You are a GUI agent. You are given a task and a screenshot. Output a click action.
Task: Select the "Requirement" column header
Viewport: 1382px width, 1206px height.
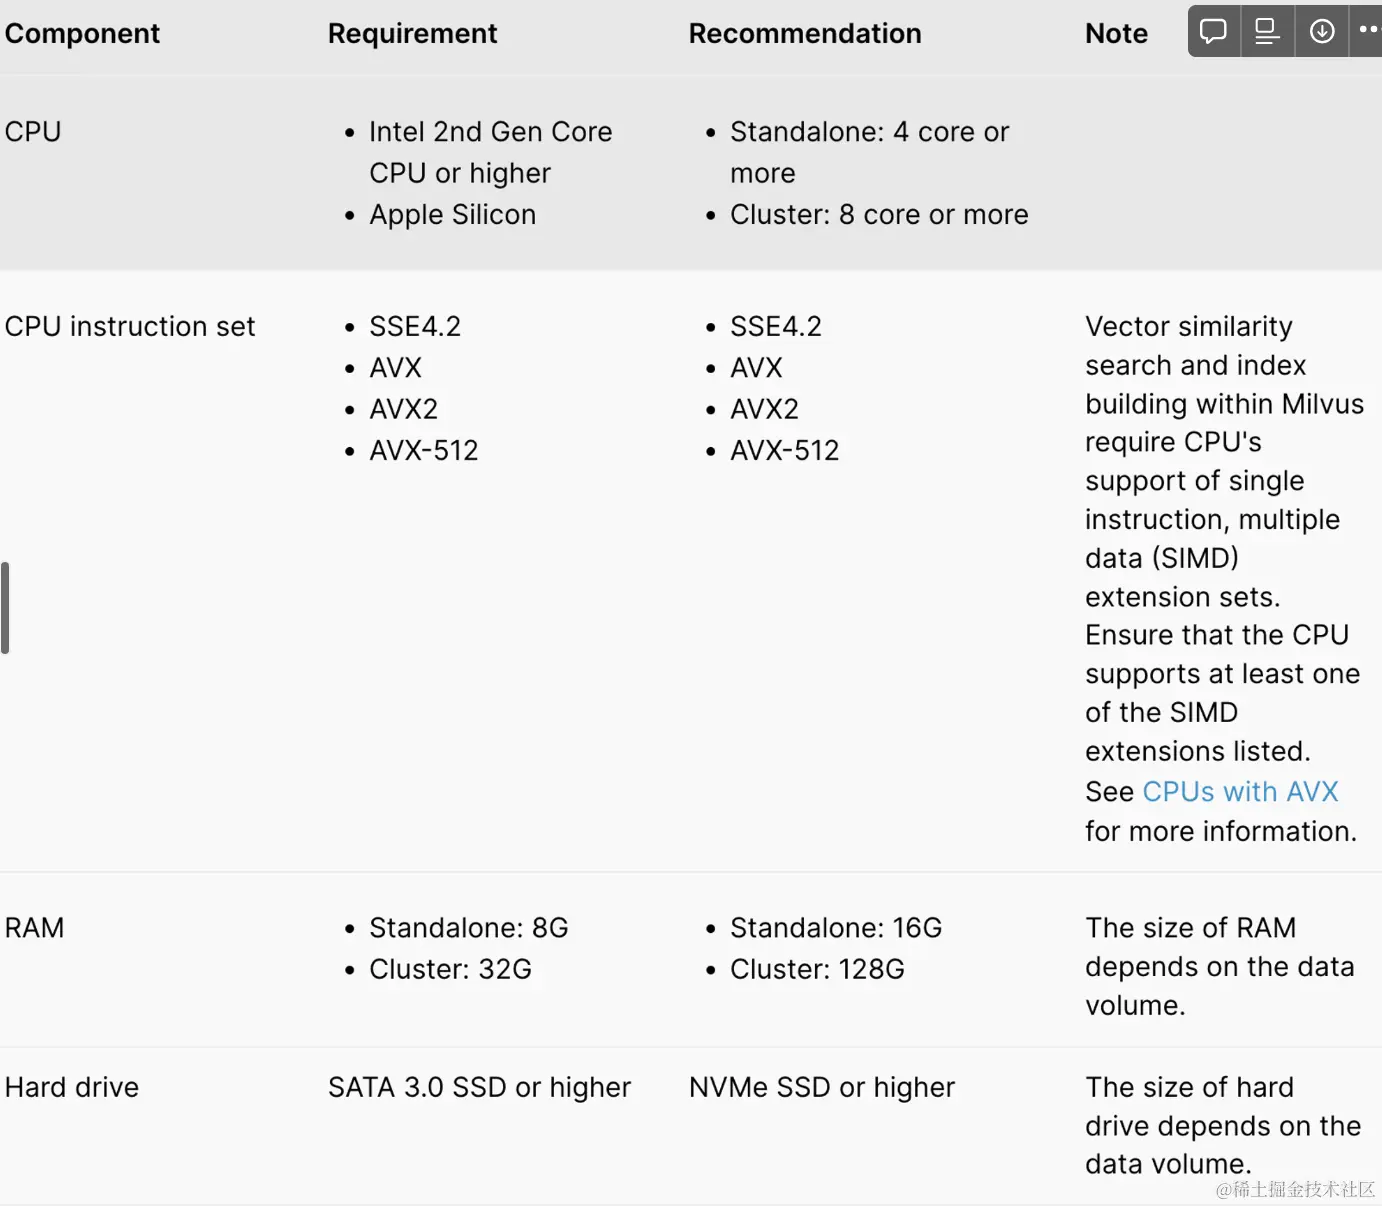pos(412,33)
